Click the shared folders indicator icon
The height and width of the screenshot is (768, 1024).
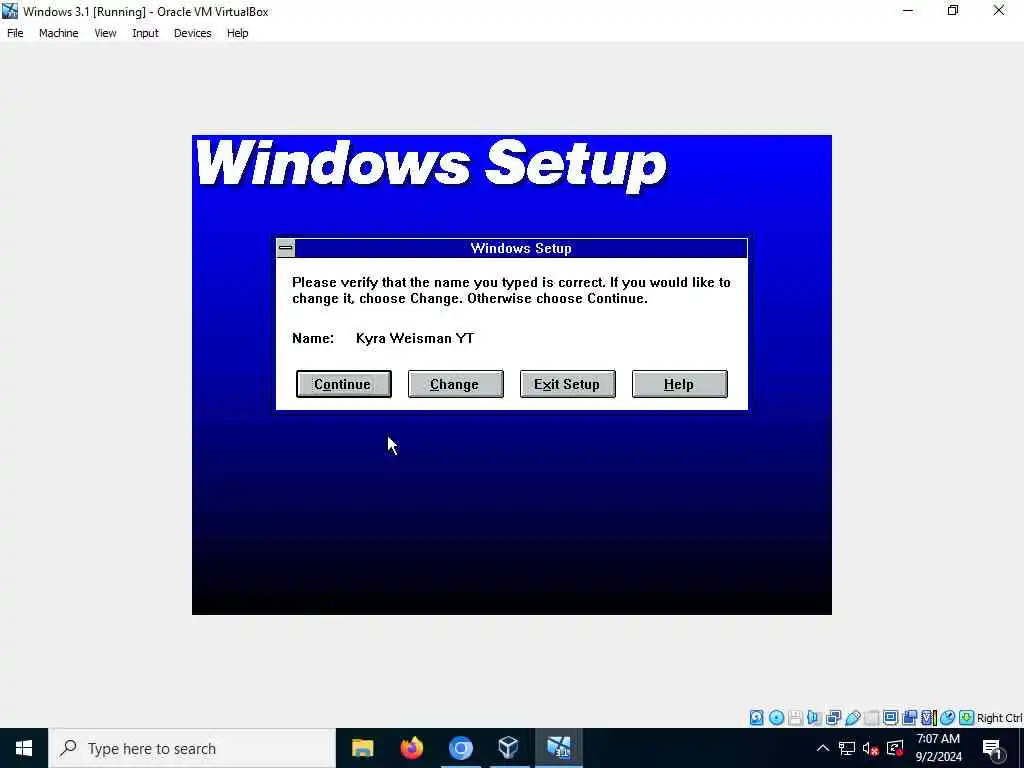pyautogui.click(x=871, y=718)
